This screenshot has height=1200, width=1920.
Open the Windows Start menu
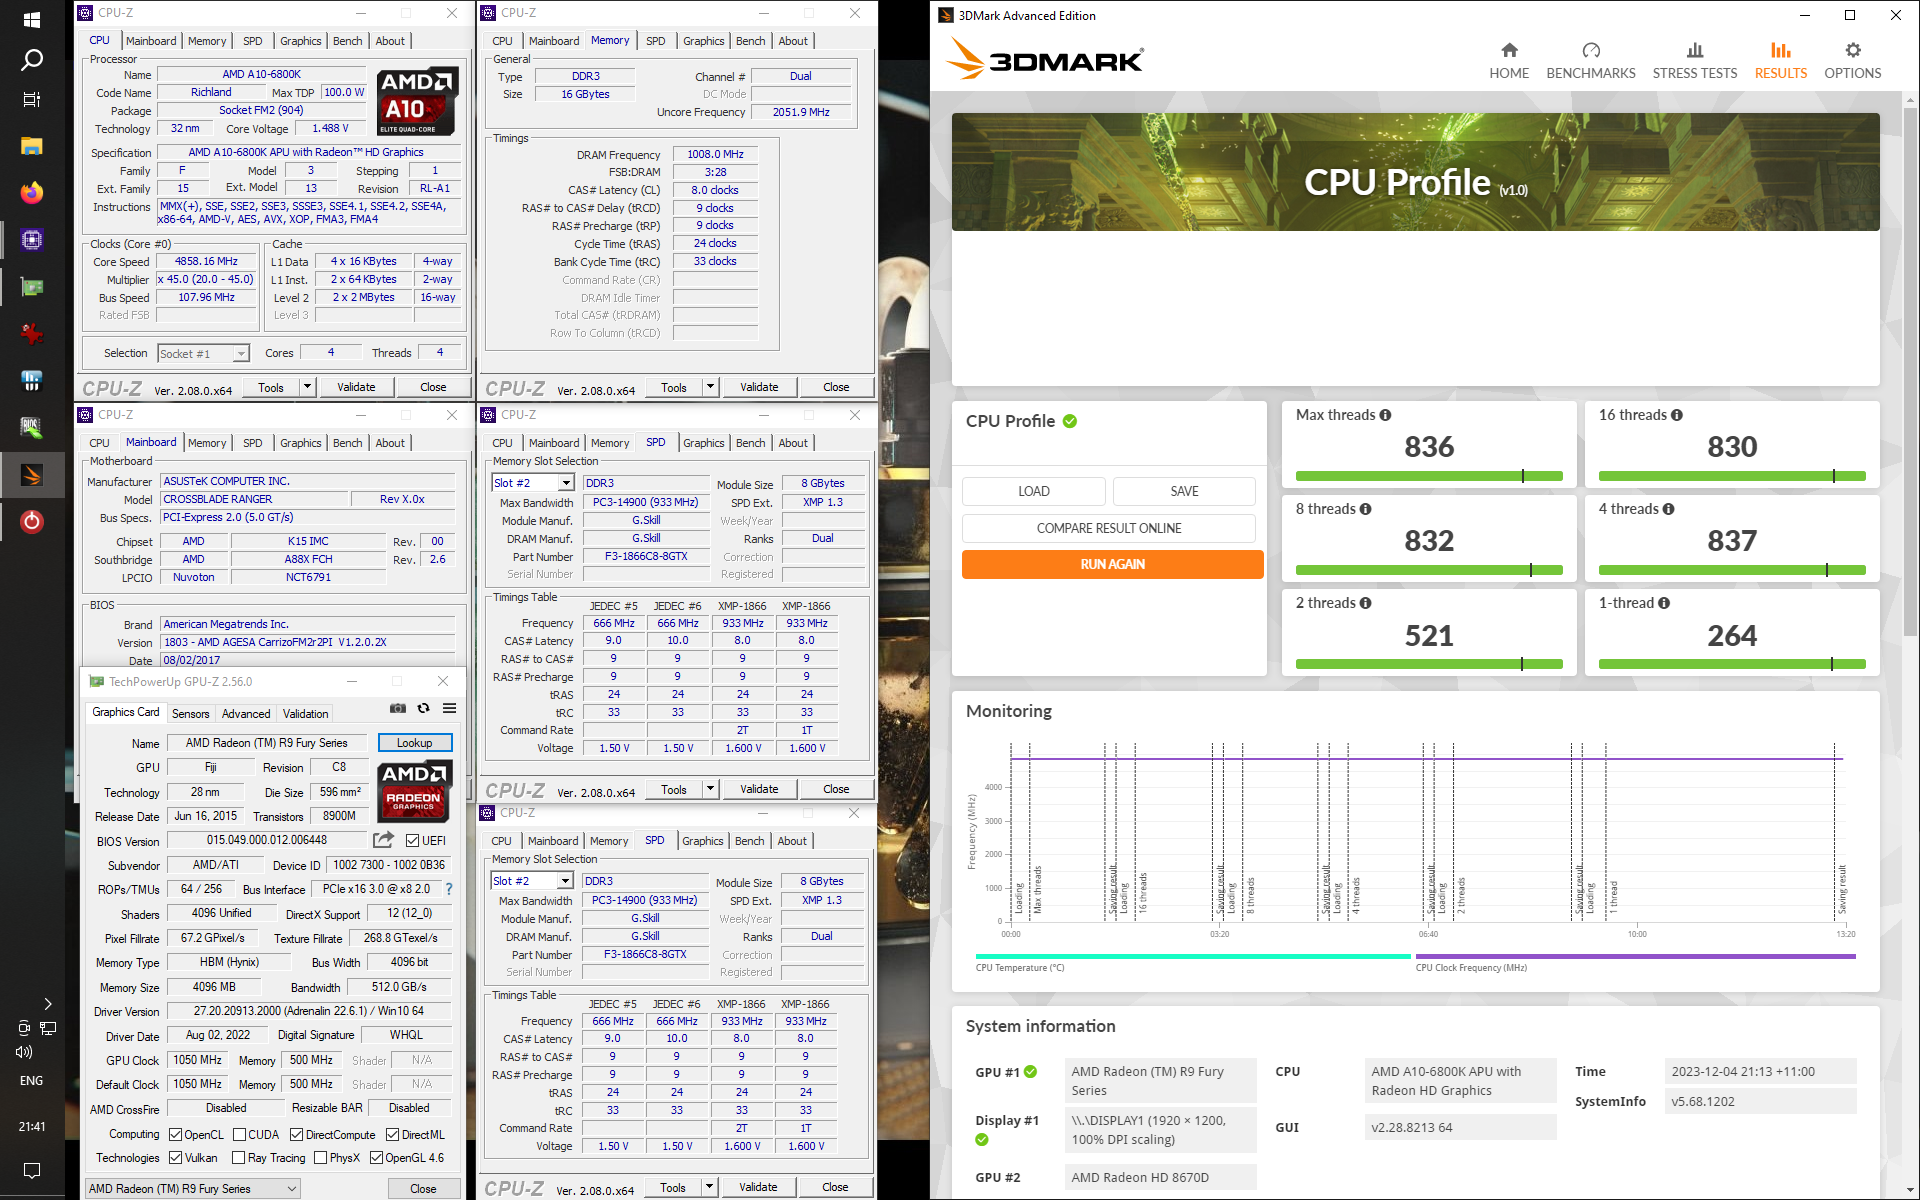(32, 20)
